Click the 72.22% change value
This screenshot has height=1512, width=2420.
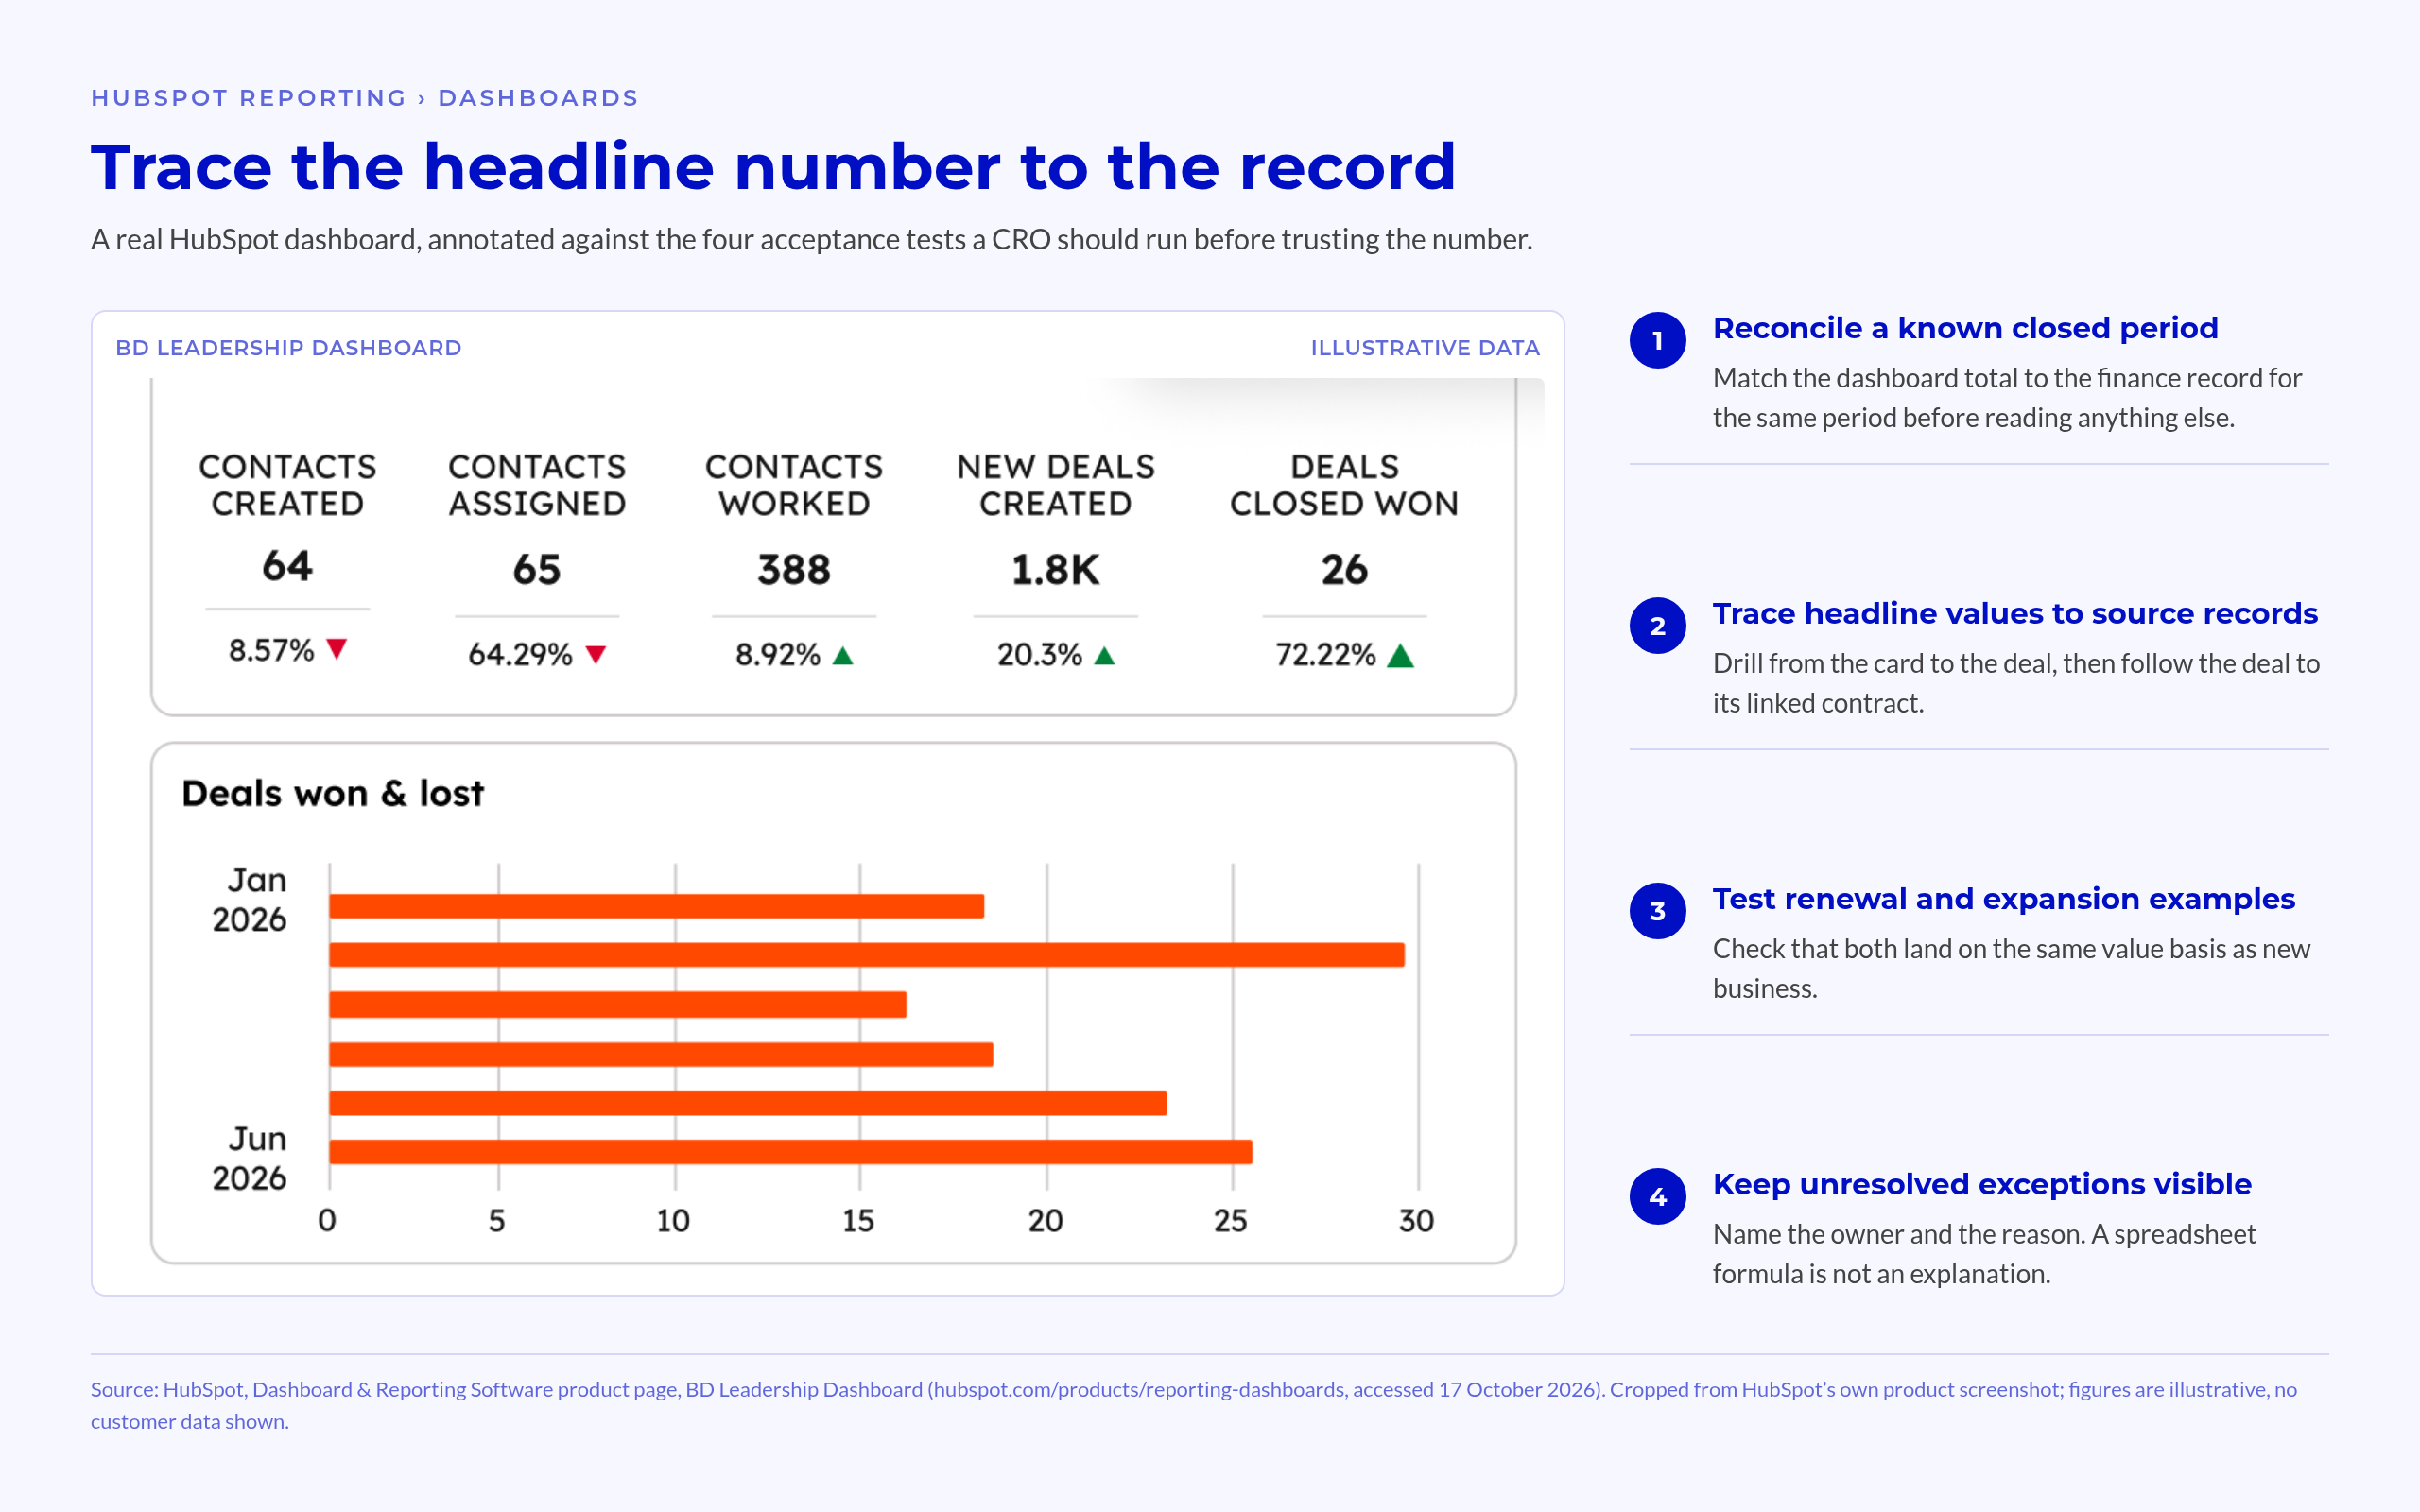tap(1325, 655)
